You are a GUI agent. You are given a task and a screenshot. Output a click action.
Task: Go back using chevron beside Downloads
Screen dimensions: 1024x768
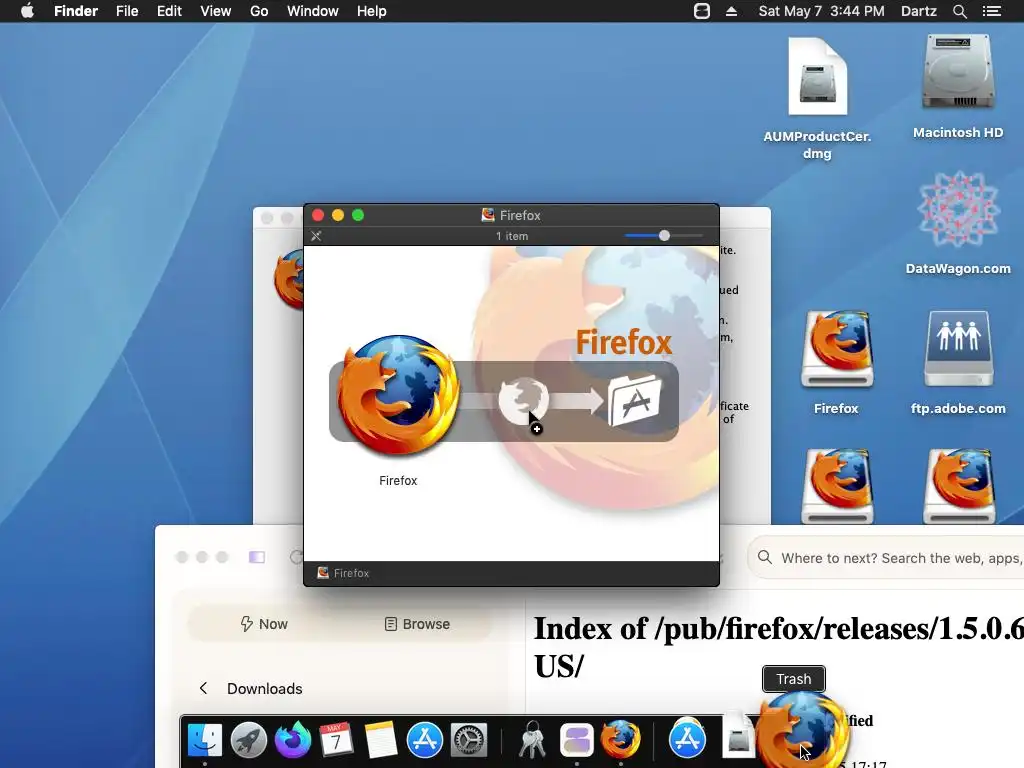(x=203, y=688)
